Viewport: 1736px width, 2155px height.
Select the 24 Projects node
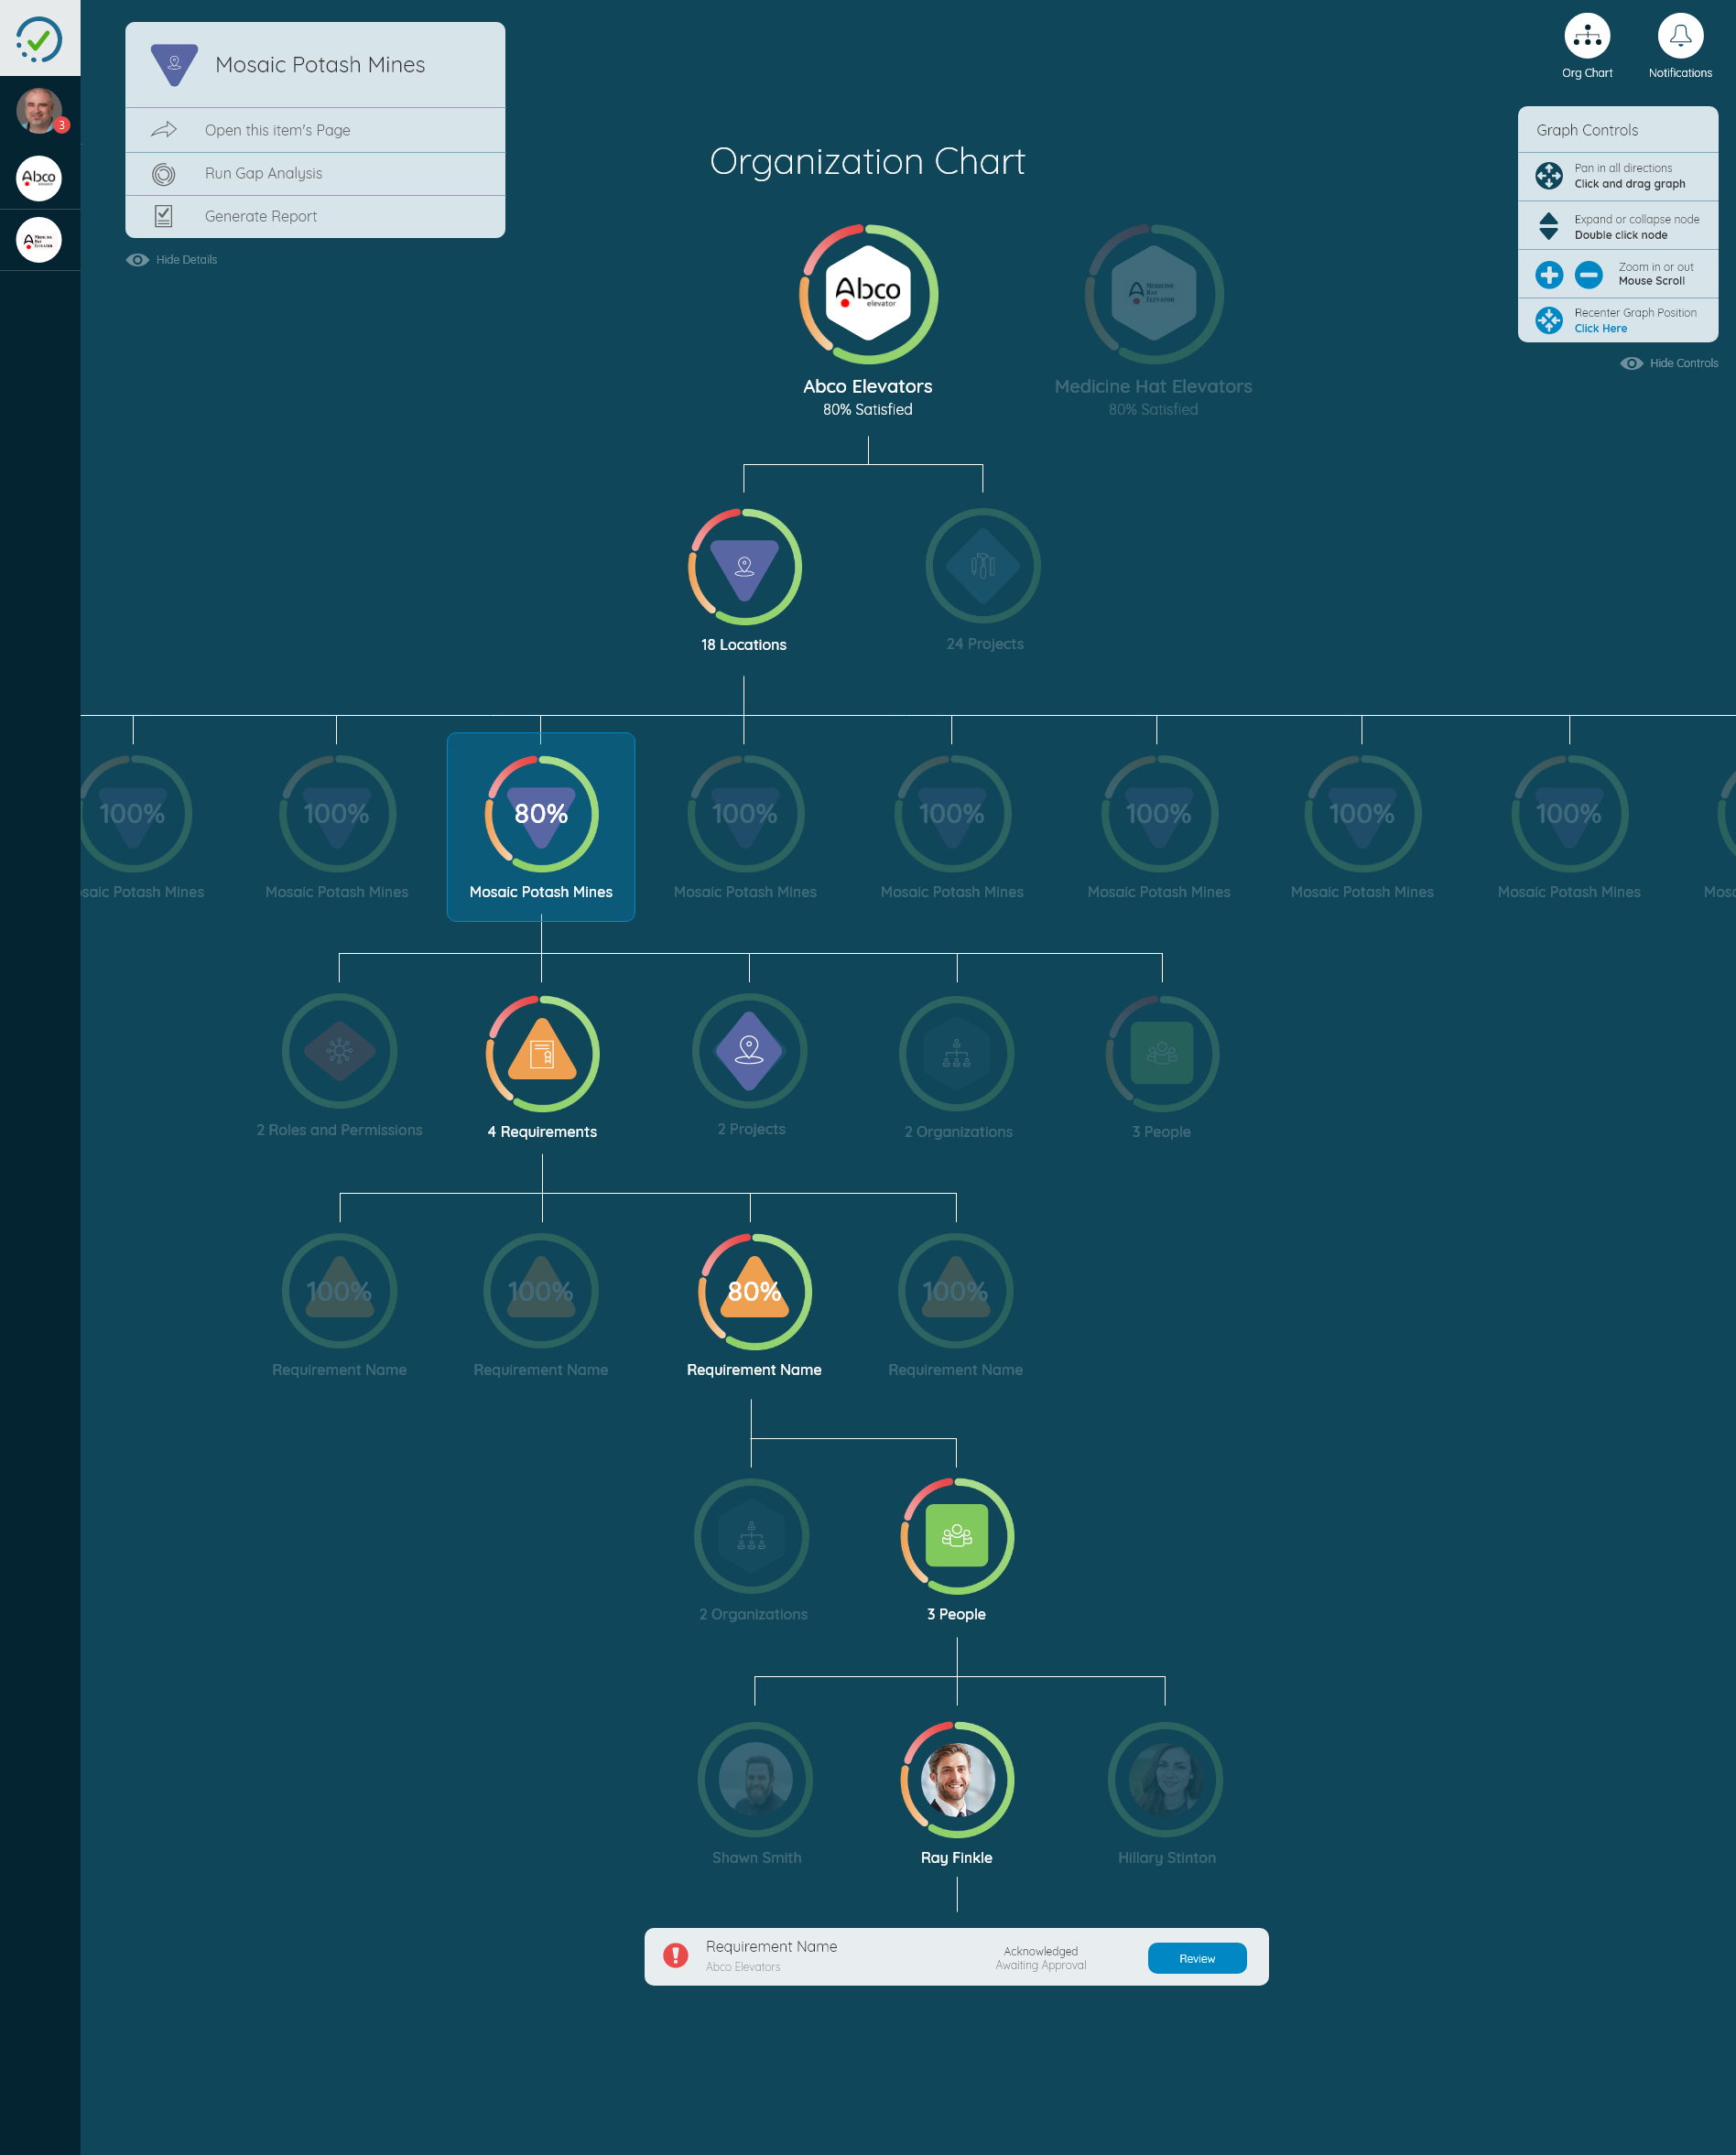[x=983, y=566]
